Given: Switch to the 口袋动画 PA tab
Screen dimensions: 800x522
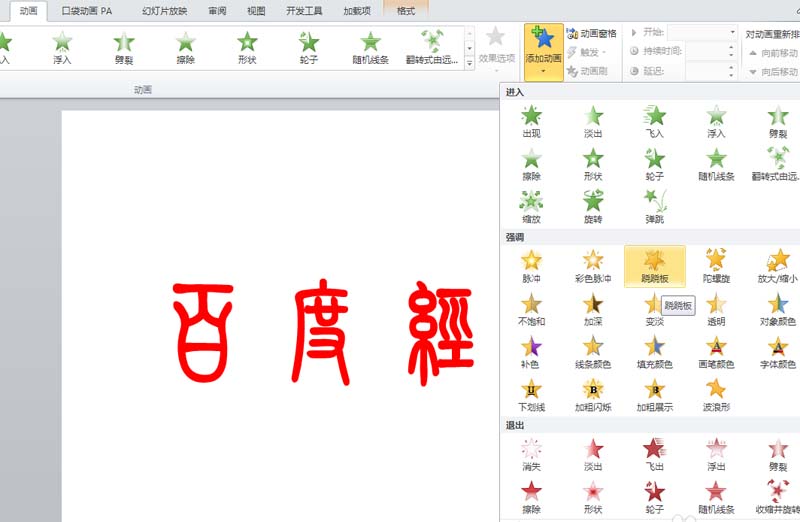Looking at the screenshot, I should click(86, 11).
